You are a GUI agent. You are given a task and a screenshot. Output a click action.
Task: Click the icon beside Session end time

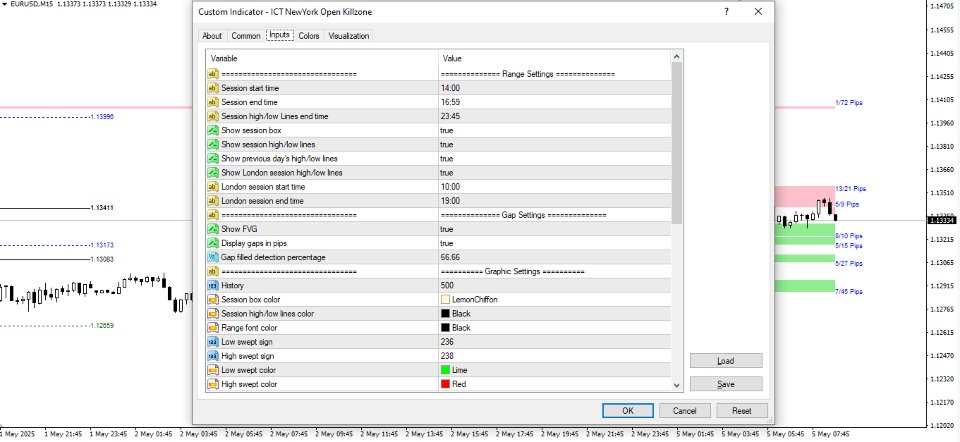(x=213, y=102)
